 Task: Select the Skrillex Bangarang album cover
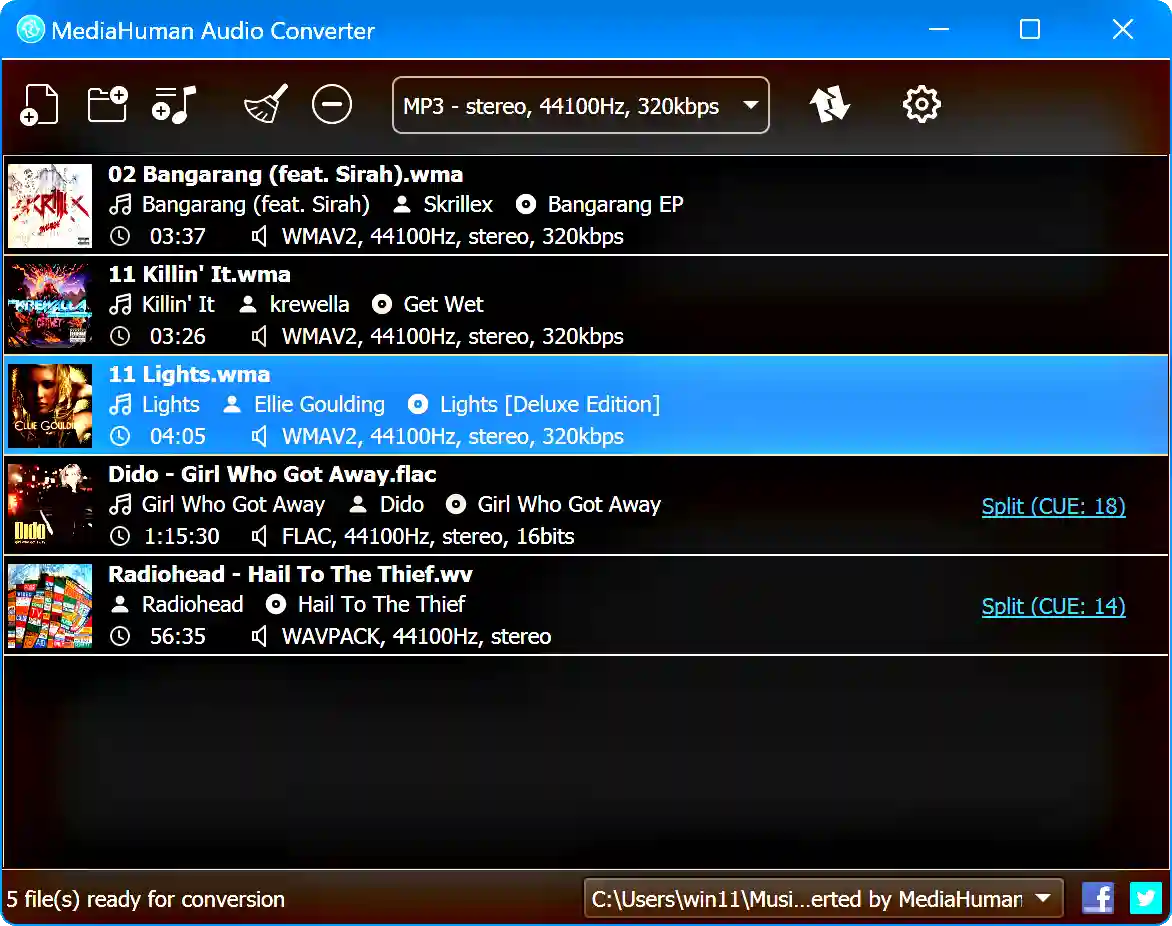[50, 206]
